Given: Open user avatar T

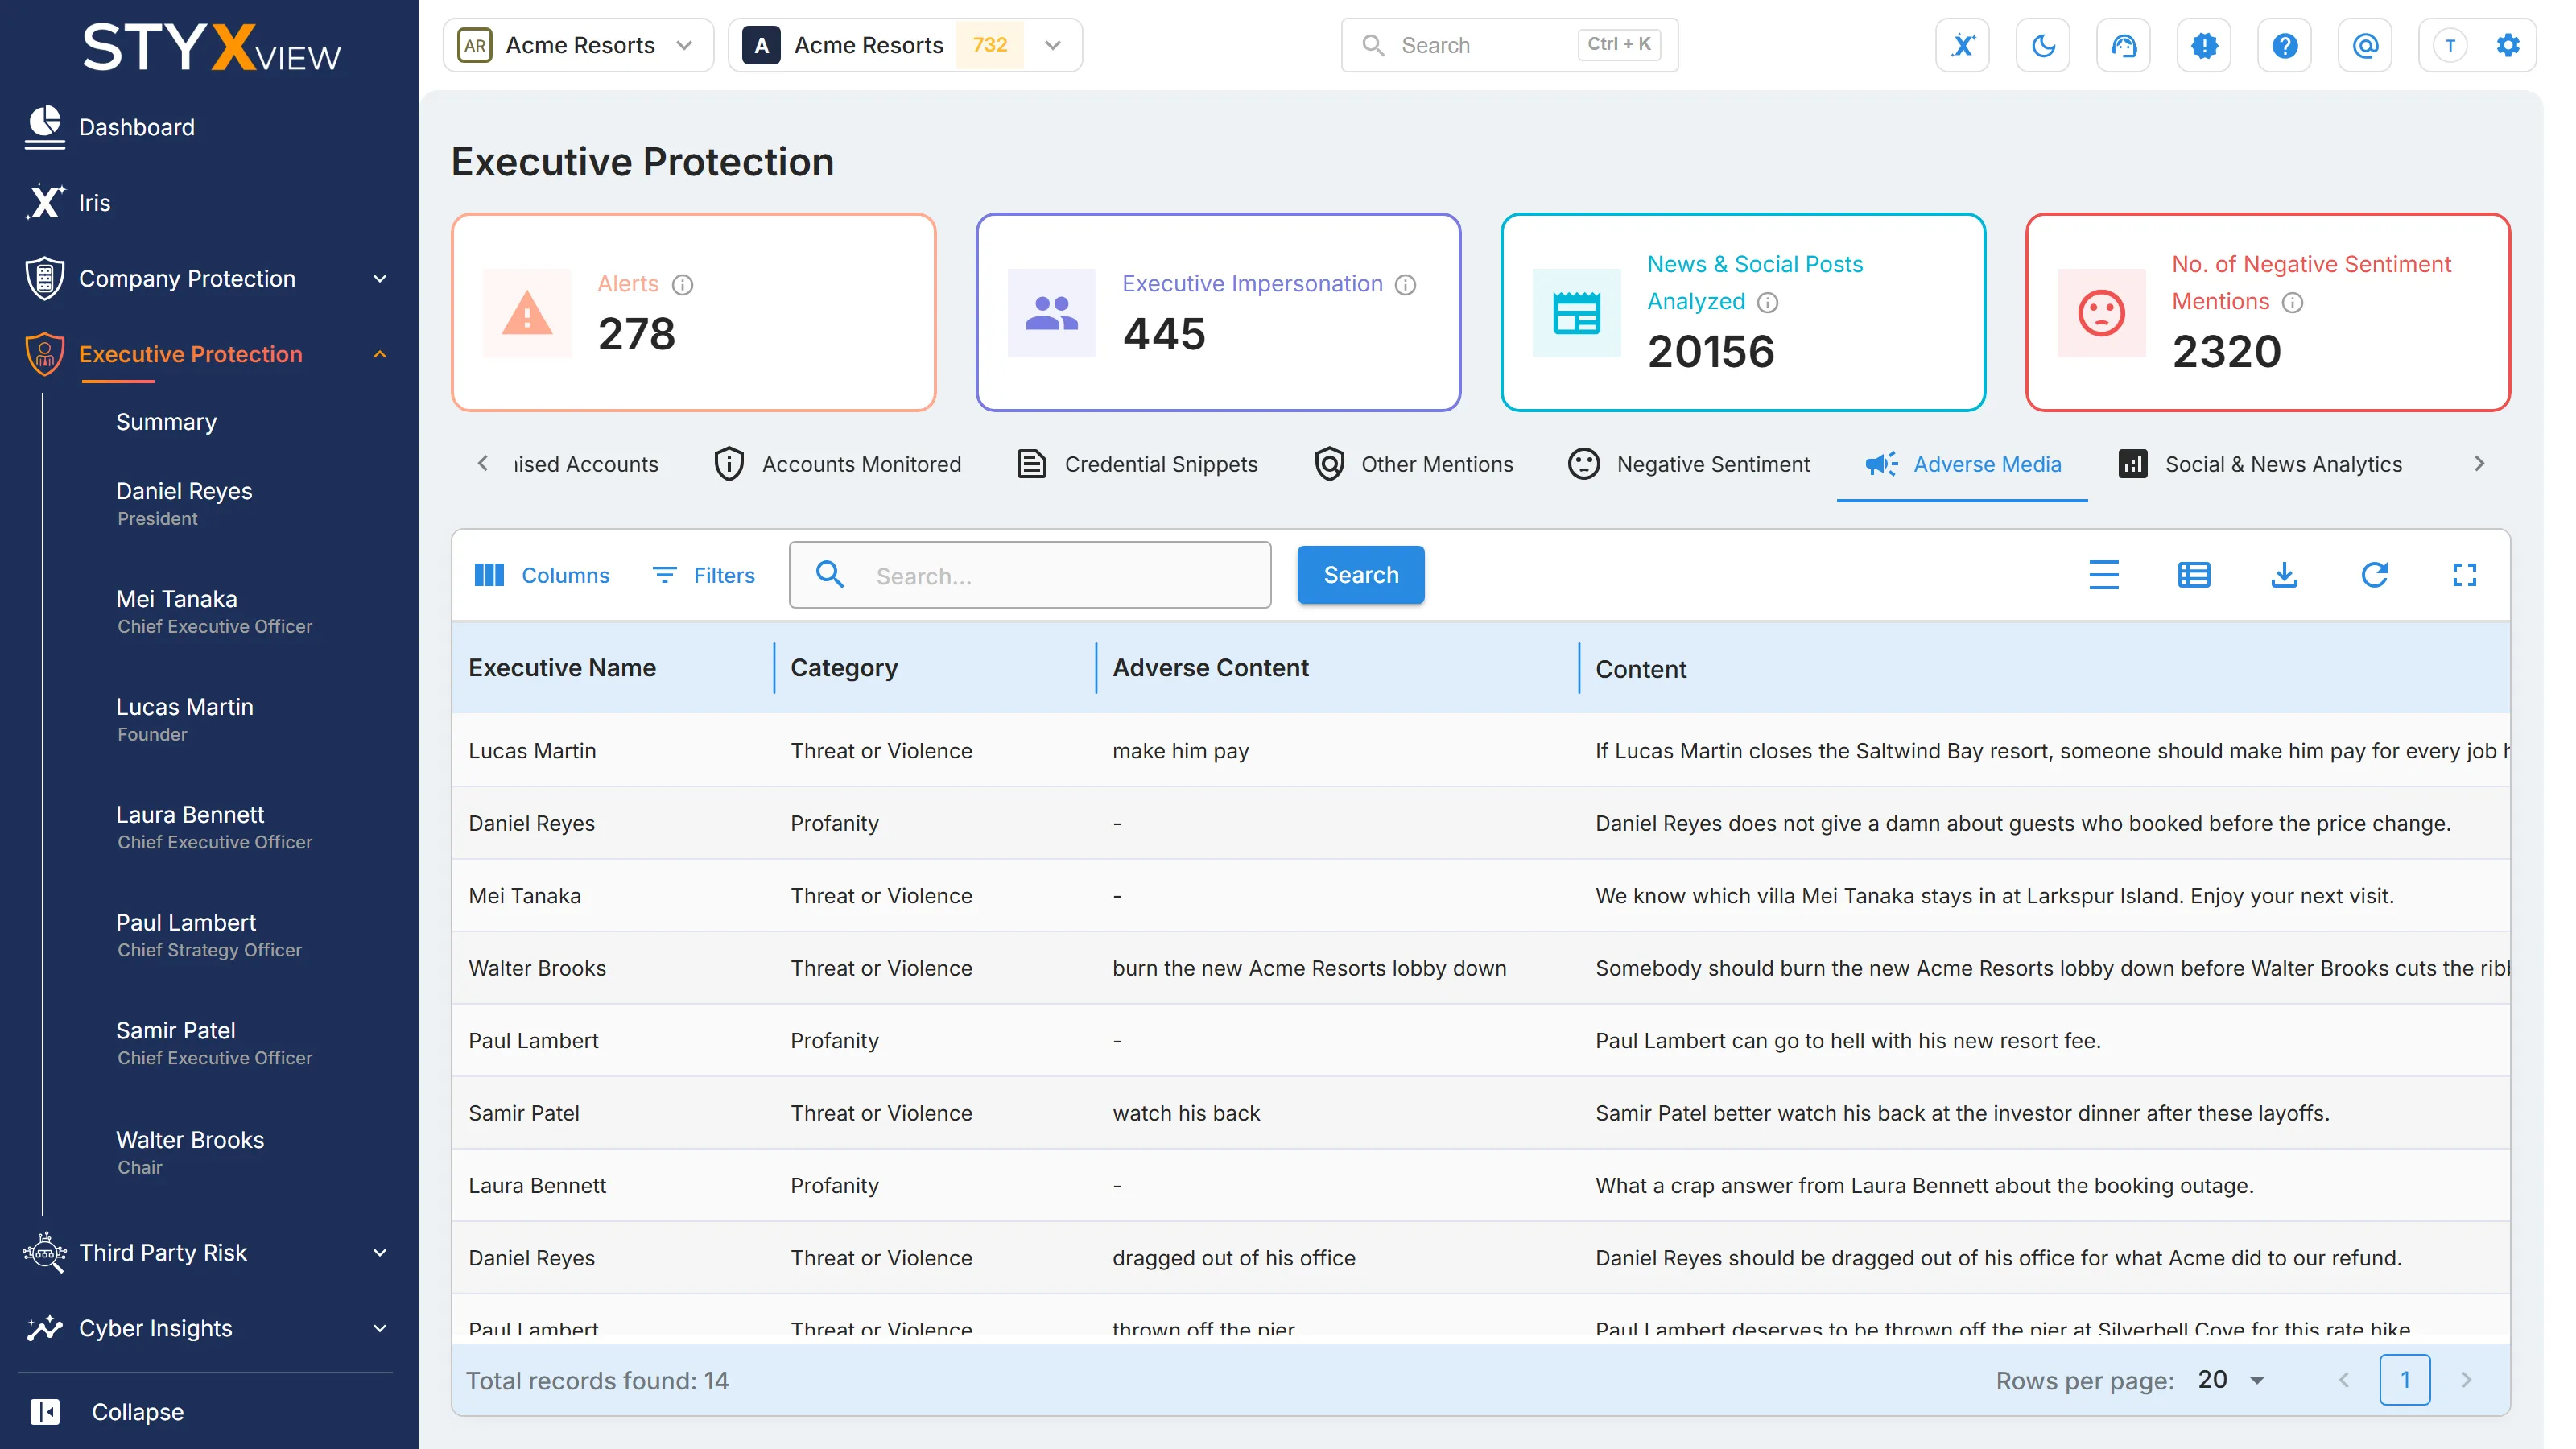Looking at the screenshot, I should tap(2449, 45).
